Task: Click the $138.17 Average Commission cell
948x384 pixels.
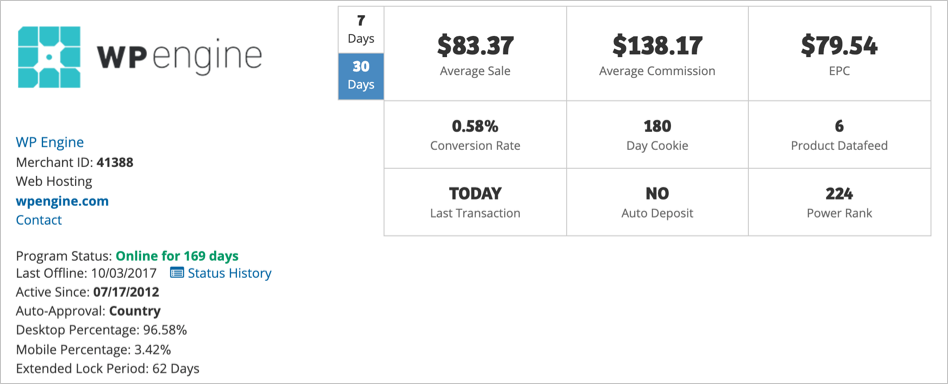Action: (x=657, y=54)
